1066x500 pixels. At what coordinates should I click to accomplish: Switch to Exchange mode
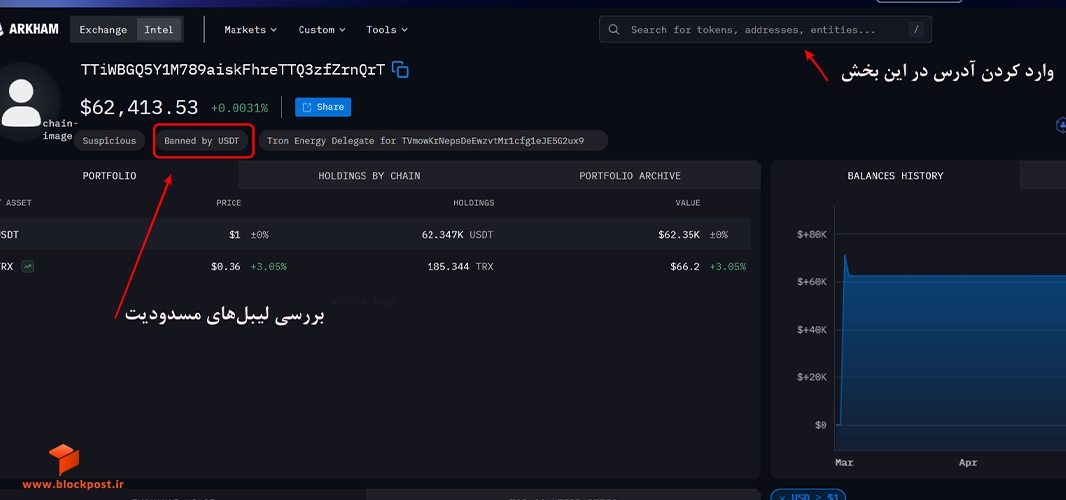click(103, 30)
